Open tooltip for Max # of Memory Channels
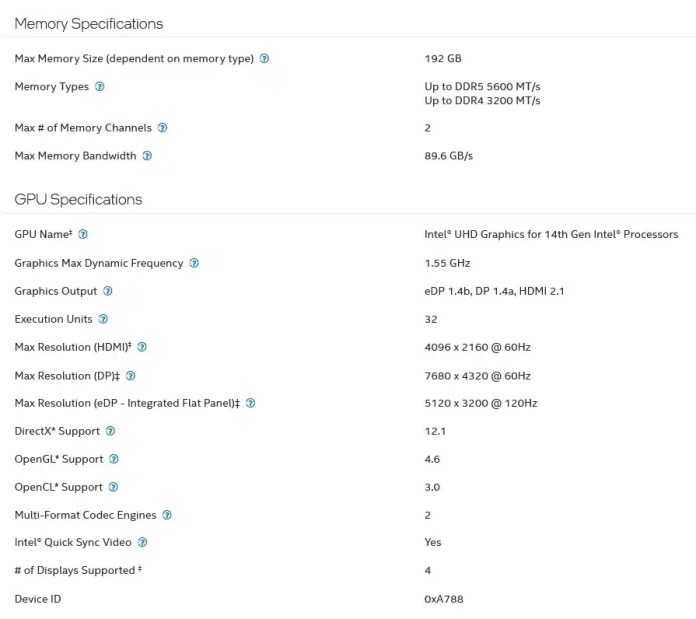The width and height of the screenshot is (696, 619). (x=162, y=128)
